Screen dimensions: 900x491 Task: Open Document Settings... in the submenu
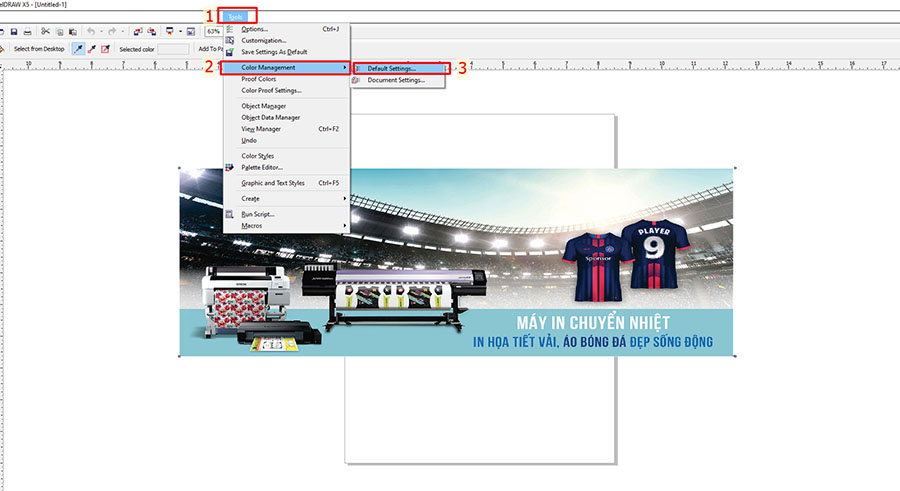pyautogui.click(x=398, y=80)
